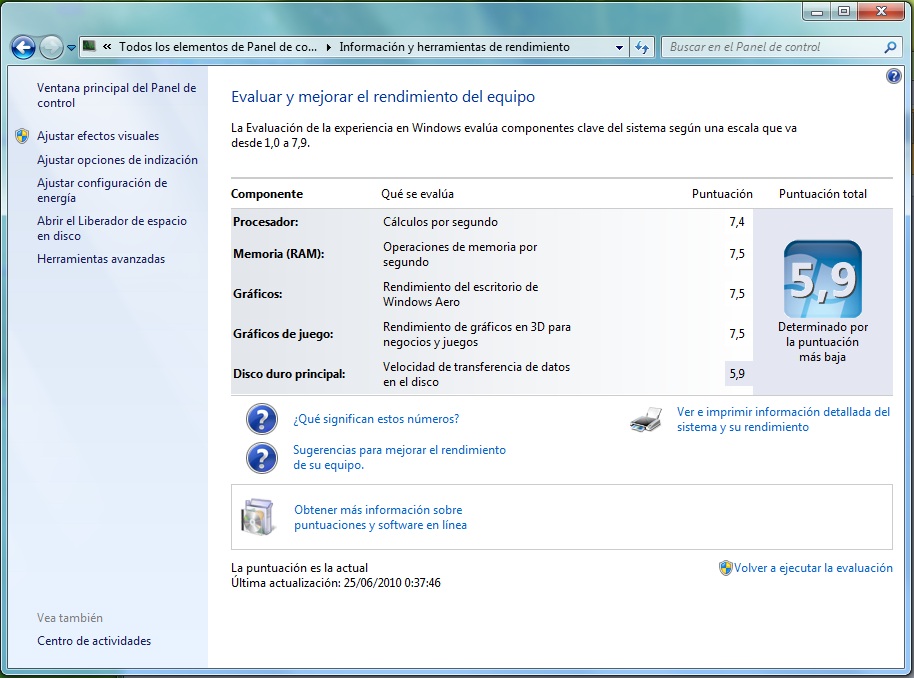
Task: Refresh the page with the refresh button
Action: 642,47
